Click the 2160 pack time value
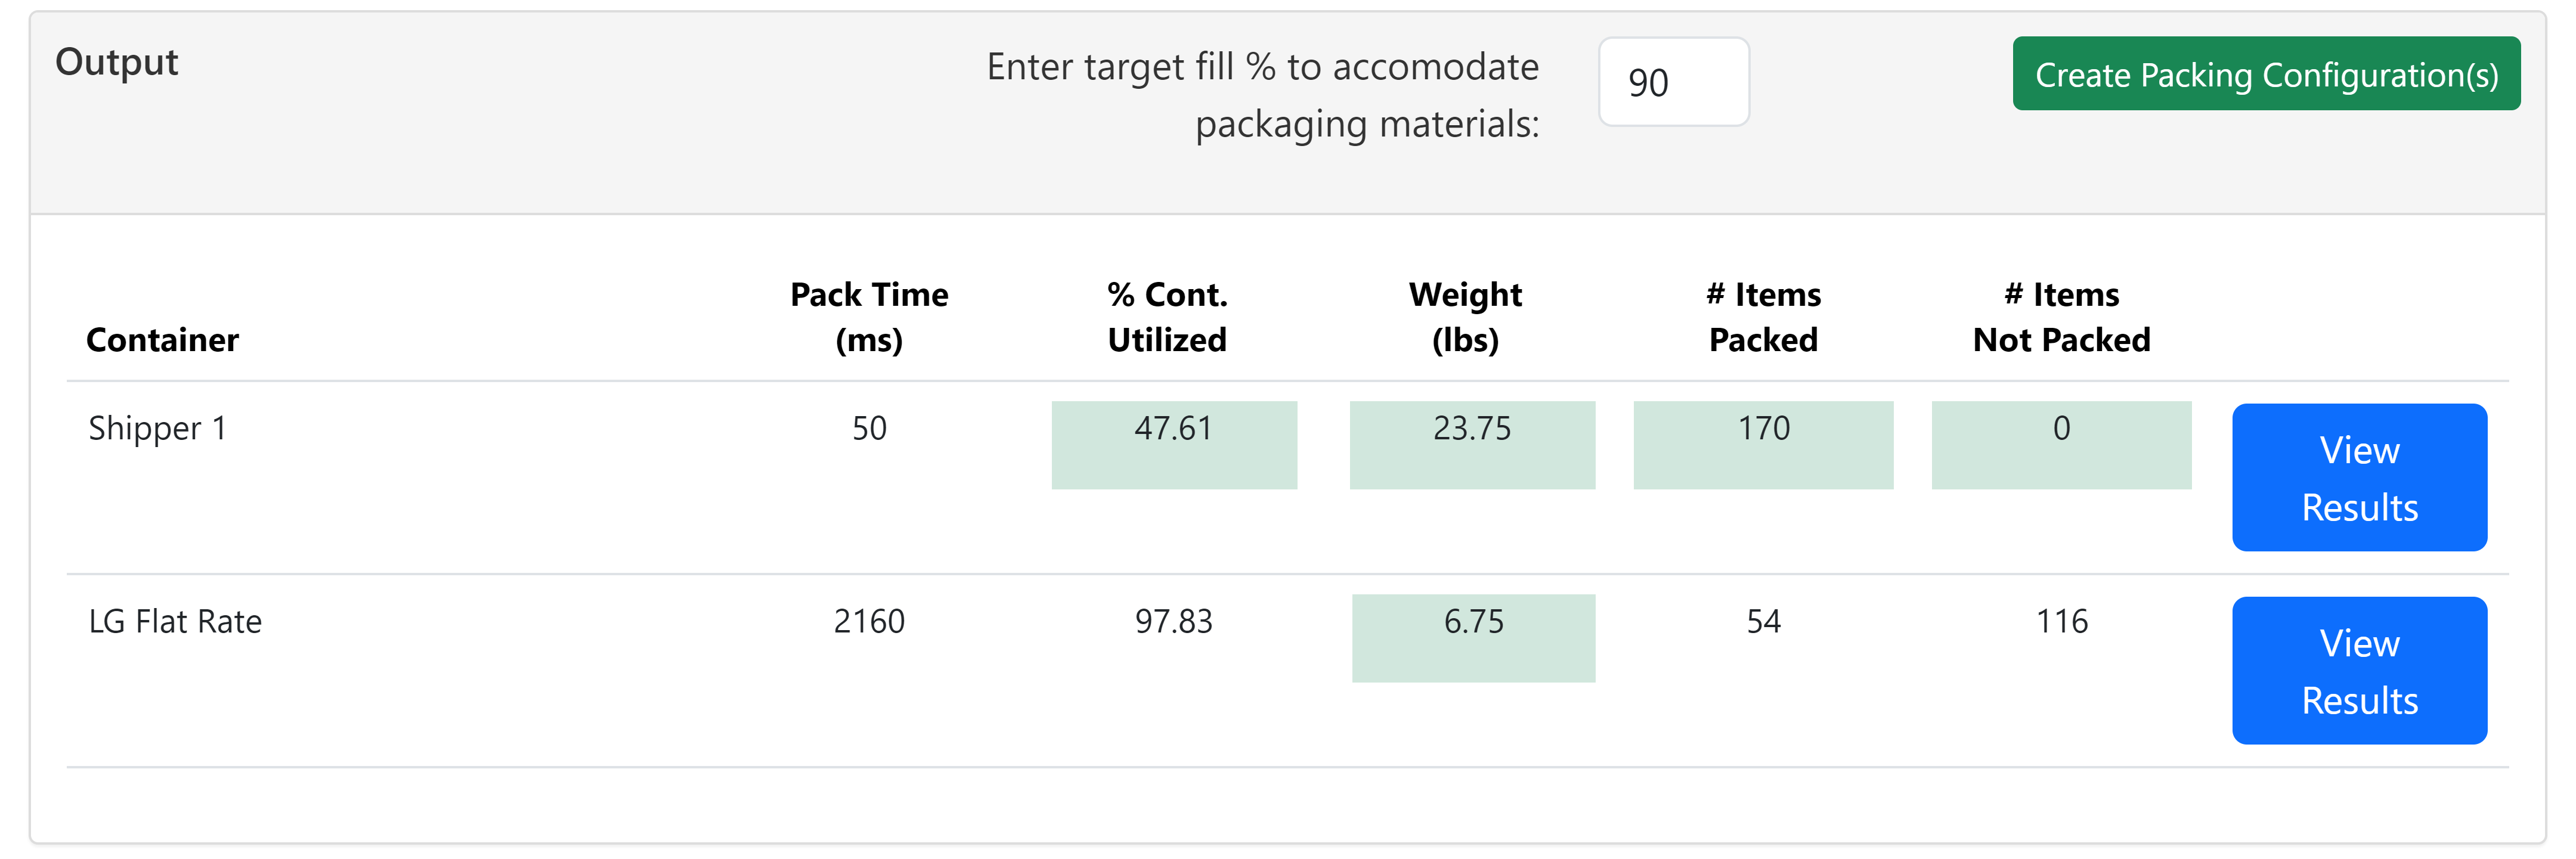This screenshot has width=2576, height=859. point(869,621)
